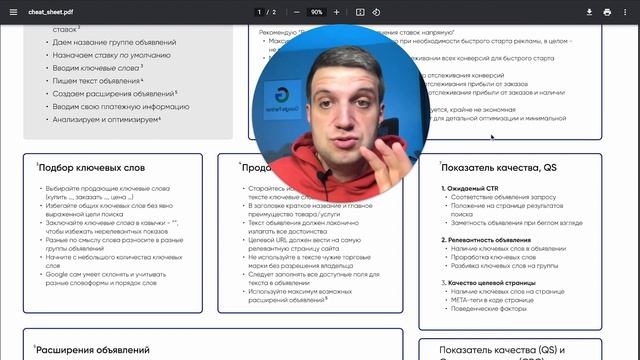Click the text 'Заметность объявления при беглом взгляде'
640x360 pixels.
[517, 223]
